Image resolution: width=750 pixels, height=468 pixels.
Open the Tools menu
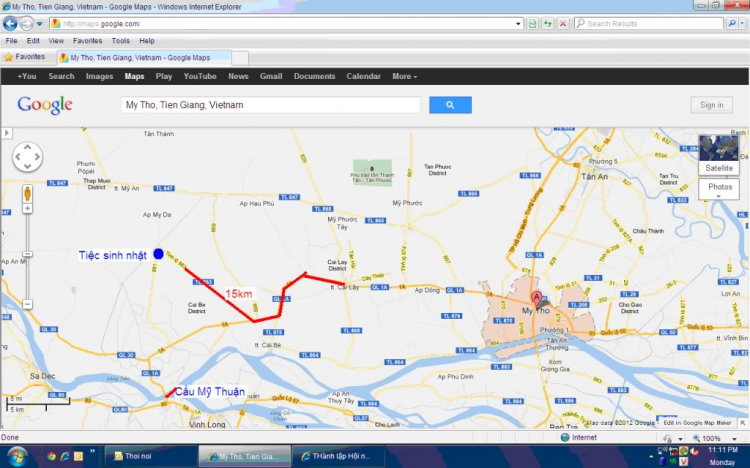click(x=121, y=41)
